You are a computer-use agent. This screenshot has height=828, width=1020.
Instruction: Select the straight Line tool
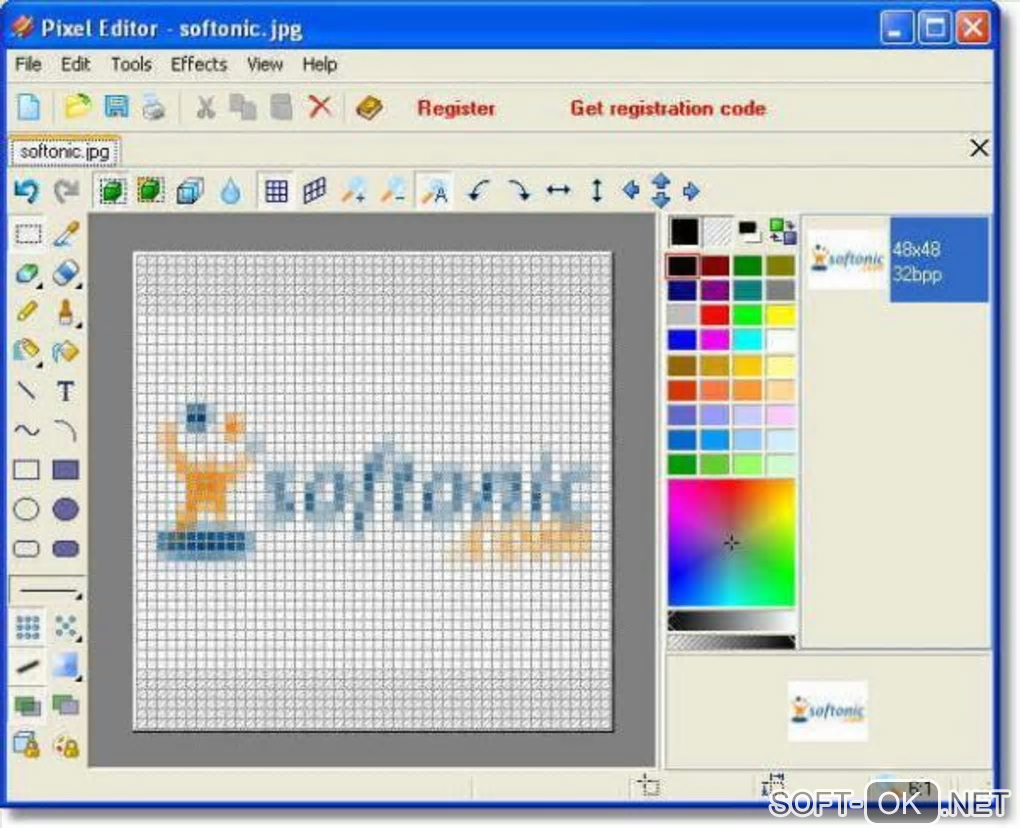[x=26, y=390]
